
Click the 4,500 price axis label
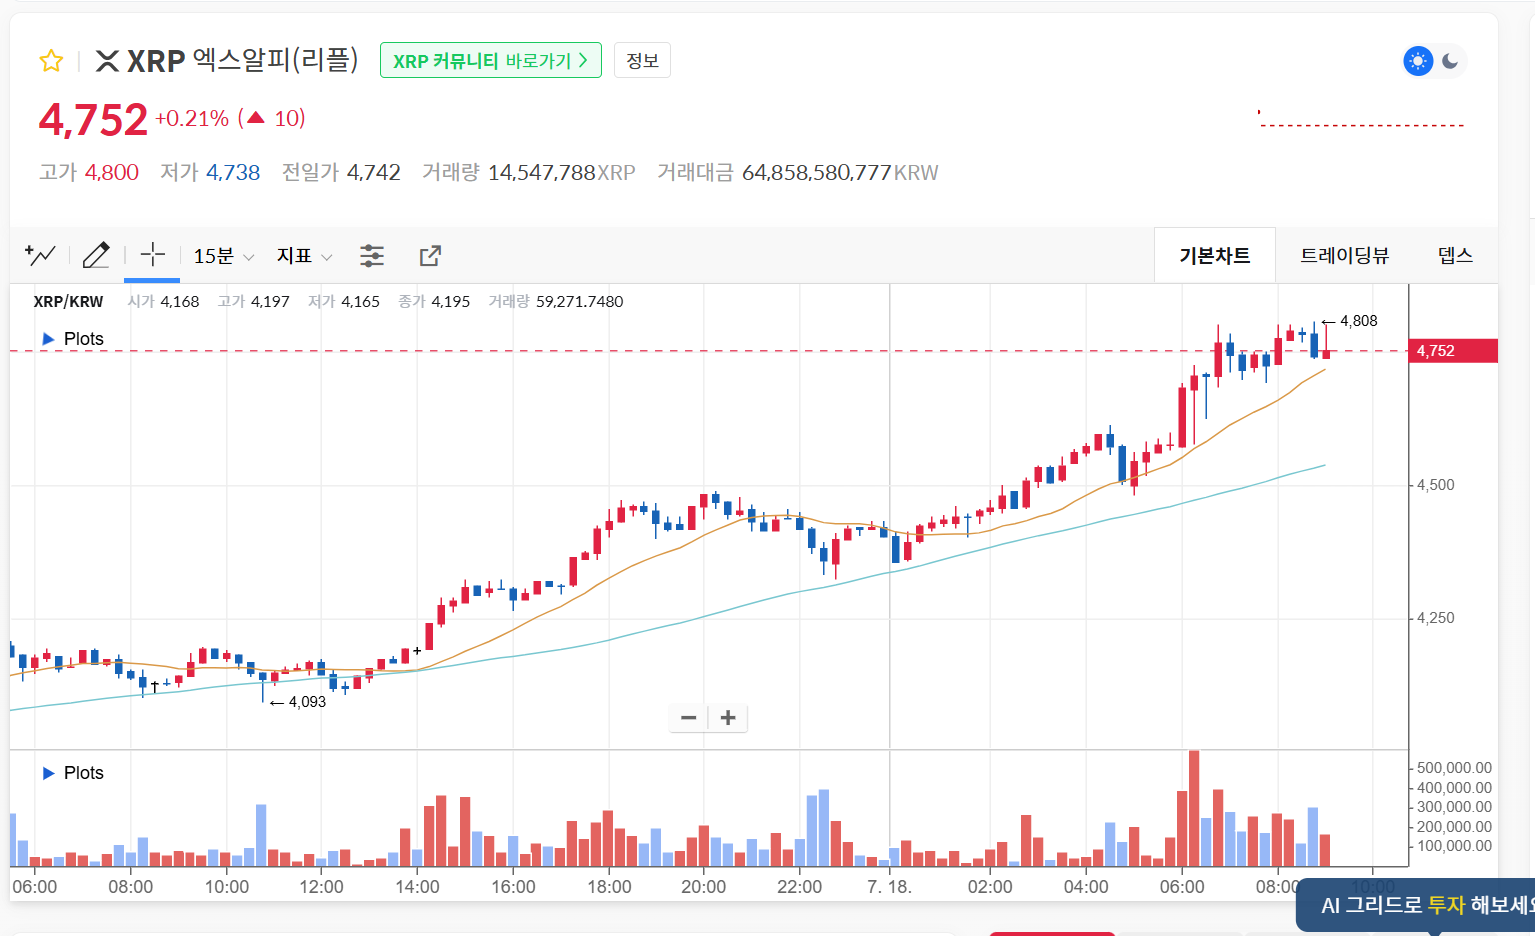pos(1436,485)
